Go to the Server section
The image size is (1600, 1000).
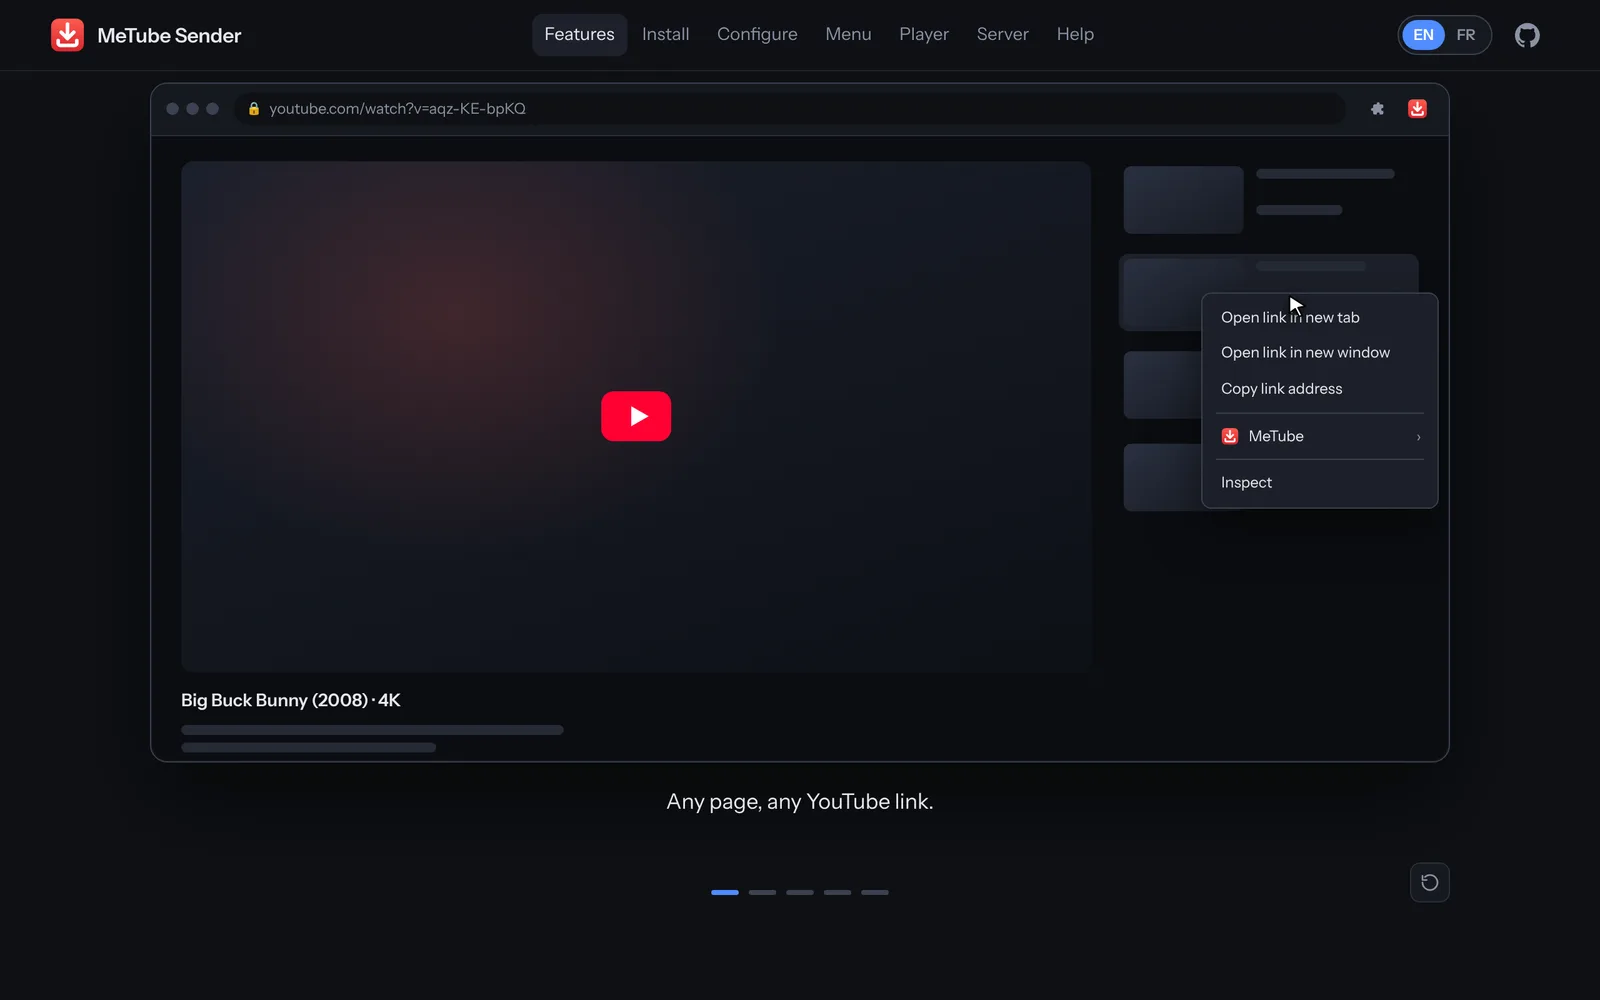pos(1002,35)
